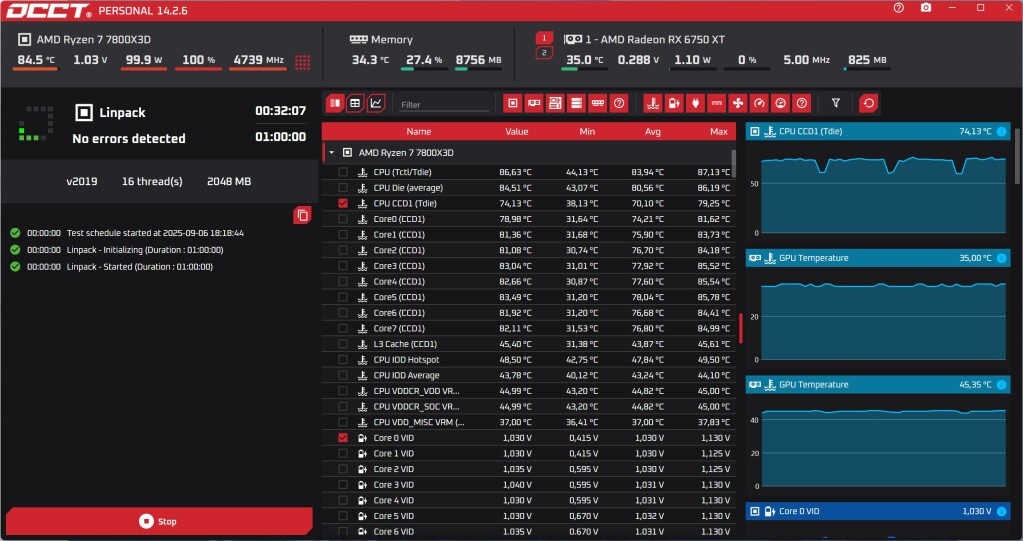Toggle CPU sensors filter icon in toolbar
The image size is (1023, 541).
click(513, 103)
